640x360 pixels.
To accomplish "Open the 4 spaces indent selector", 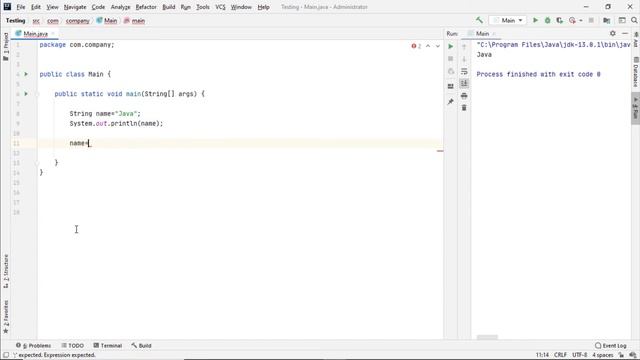I will click(603, 355).
